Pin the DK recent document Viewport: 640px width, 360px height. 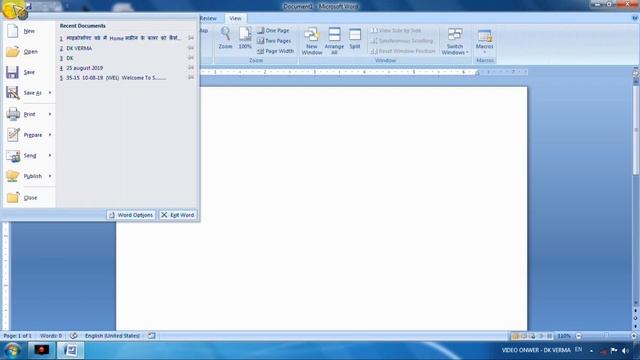point(191,58)
